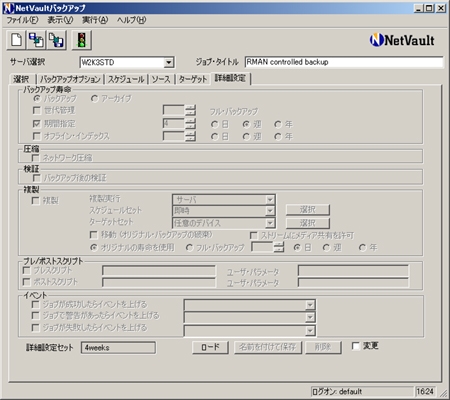Select the 詳細設定 tab

click(x=230, y=78)
